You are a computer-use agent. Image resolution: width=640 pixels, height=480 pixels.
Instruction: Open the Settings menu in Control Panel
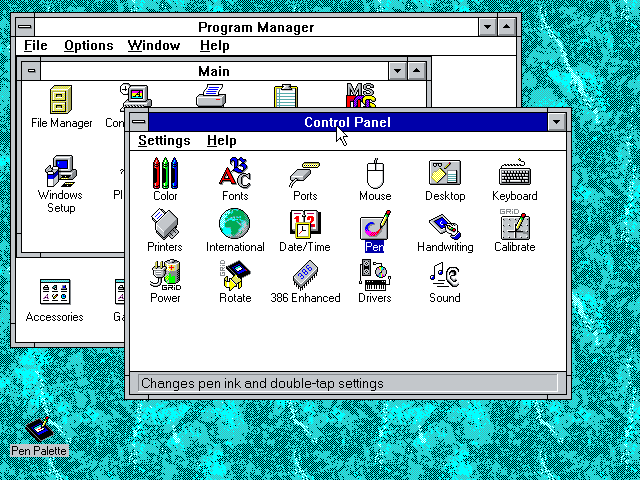click(x=164, y=140)
